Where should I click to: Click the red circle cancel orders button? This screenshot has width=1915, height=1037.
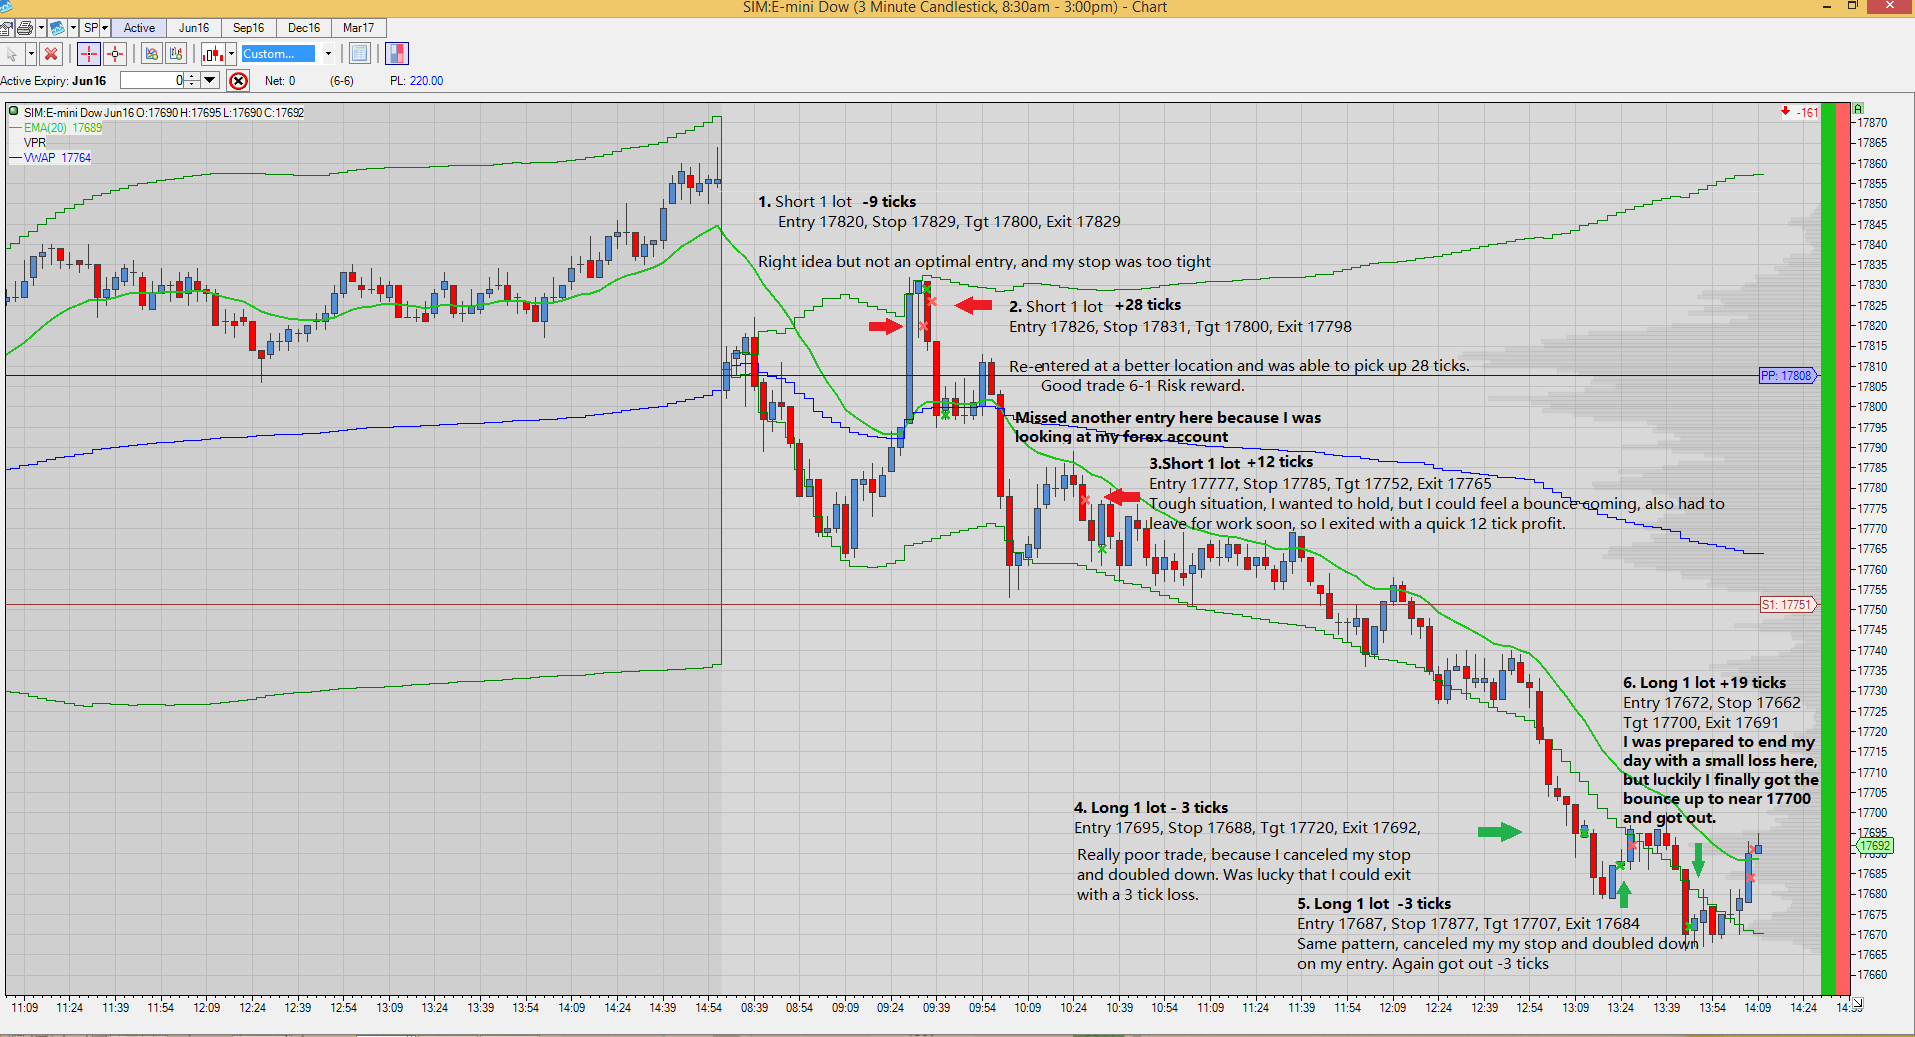point(239,81)
